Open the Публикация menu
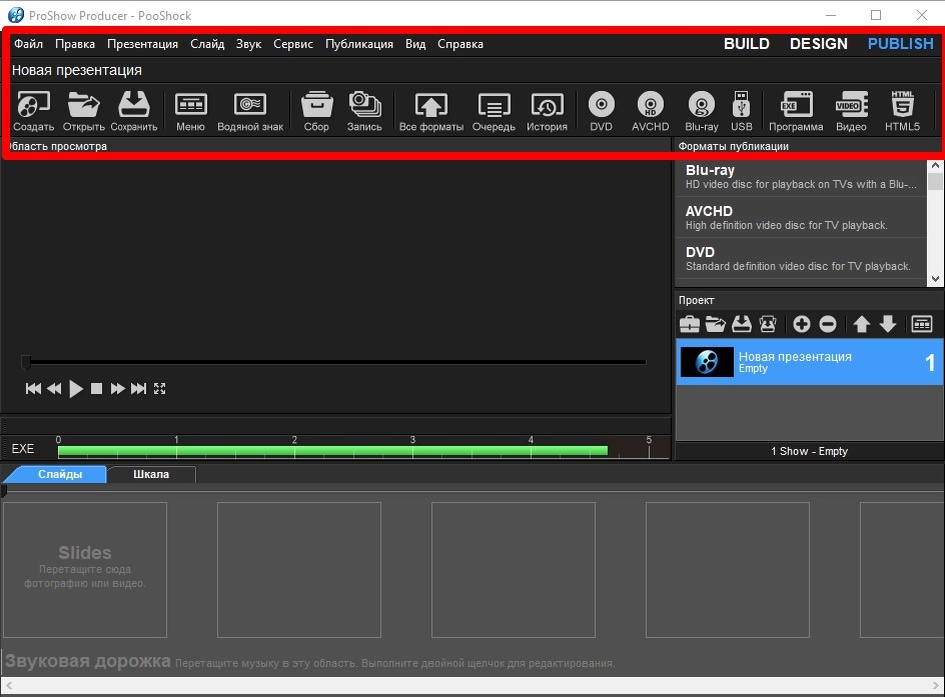945x697 pixels. pyautogui.click(x=359, y=44)
